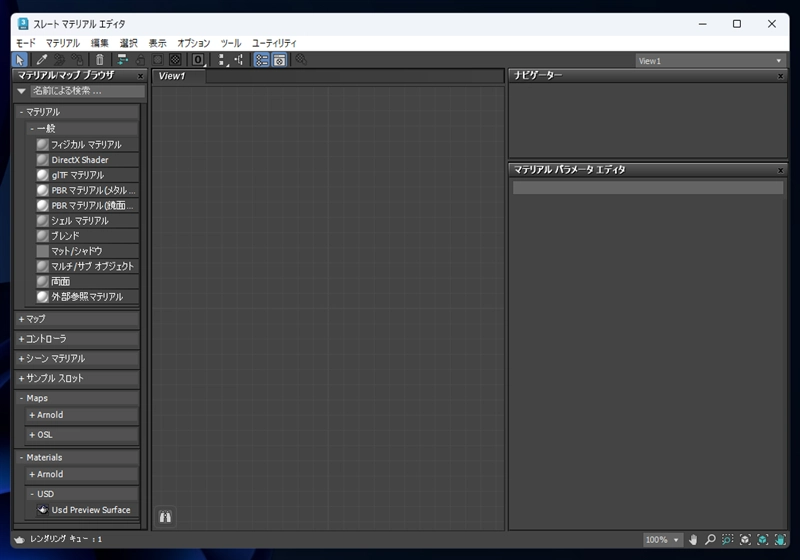Collapse the USD subgroup

pos(82,494)
